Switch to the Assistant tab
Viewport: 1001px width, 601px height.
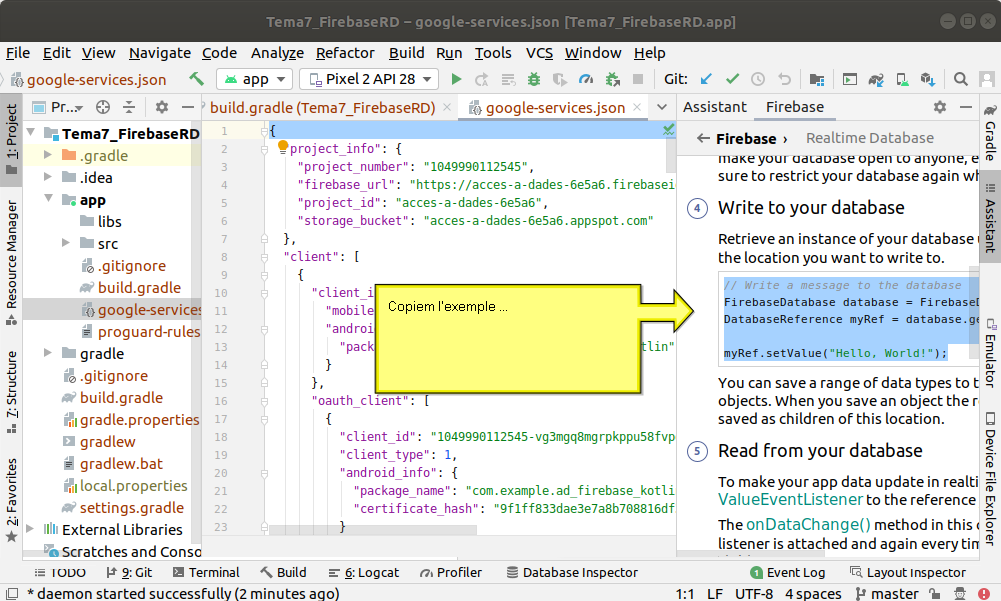(x=714, y=107)
